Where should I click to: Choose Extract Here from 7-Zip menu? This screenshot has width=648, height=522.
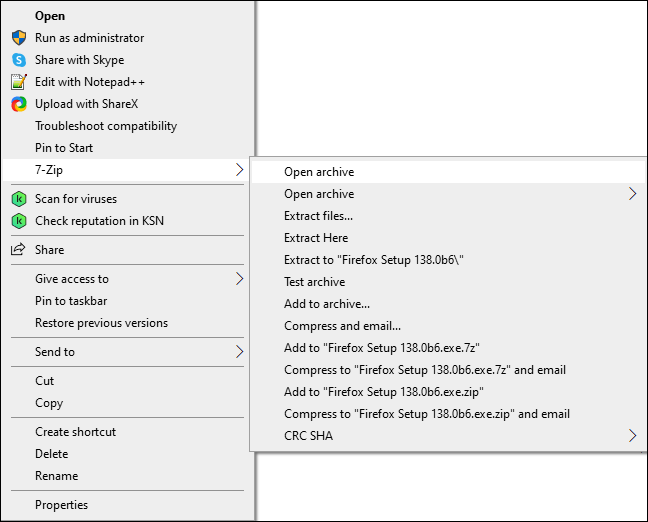[x=316, y=238]
